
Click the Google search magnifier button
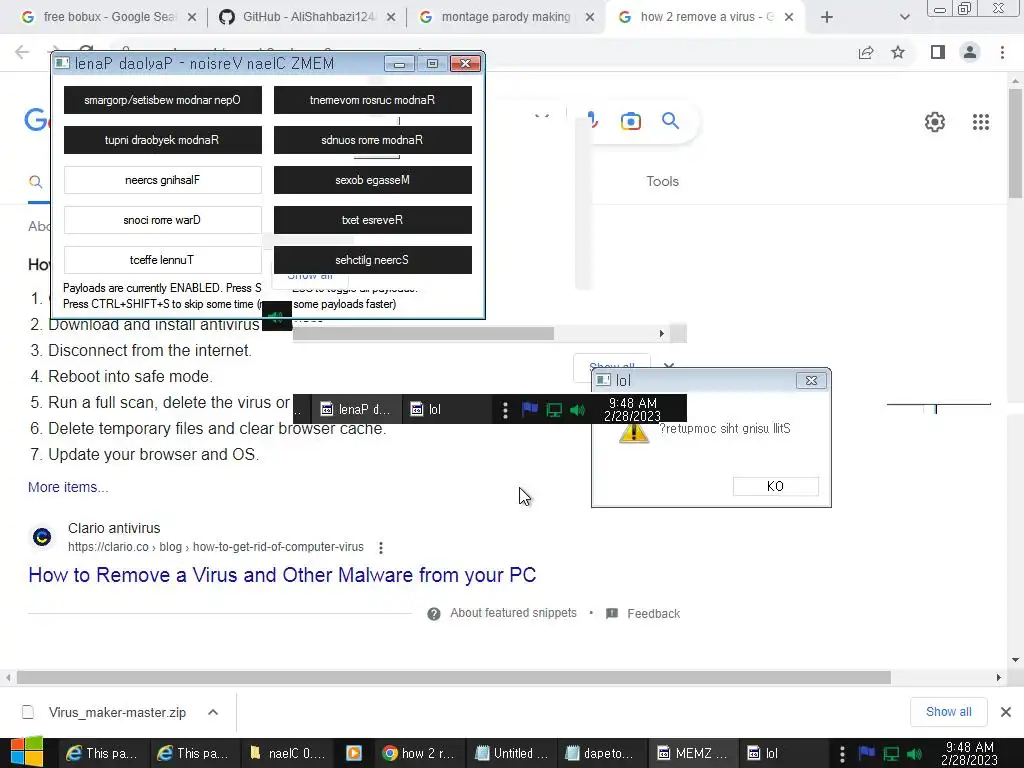[x=670, y=121]
